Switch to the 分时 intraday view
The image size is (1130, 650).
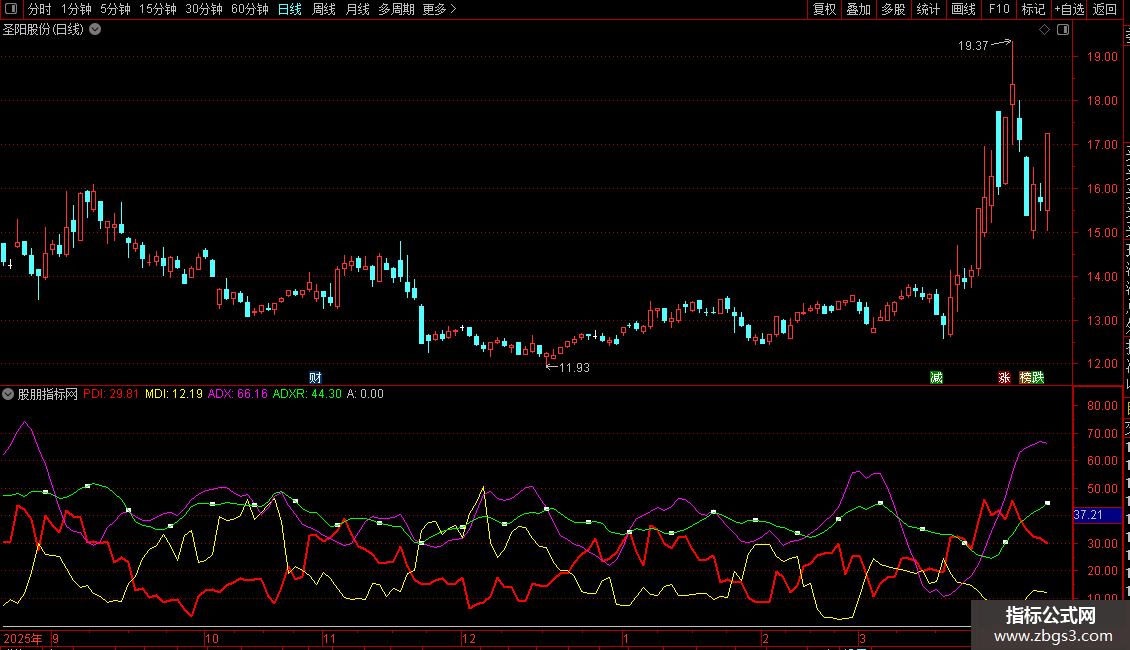coord(39,9)
